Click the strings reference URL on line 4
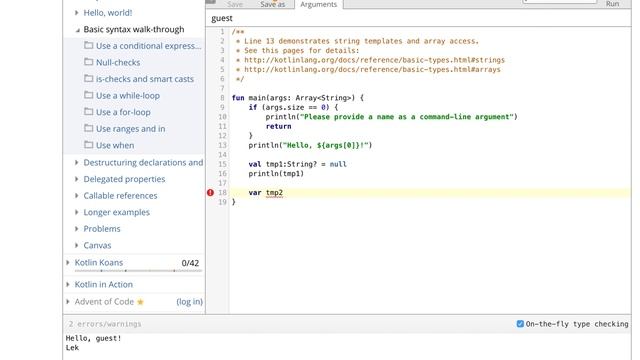 pyautogui.click(x=374, y=60)
